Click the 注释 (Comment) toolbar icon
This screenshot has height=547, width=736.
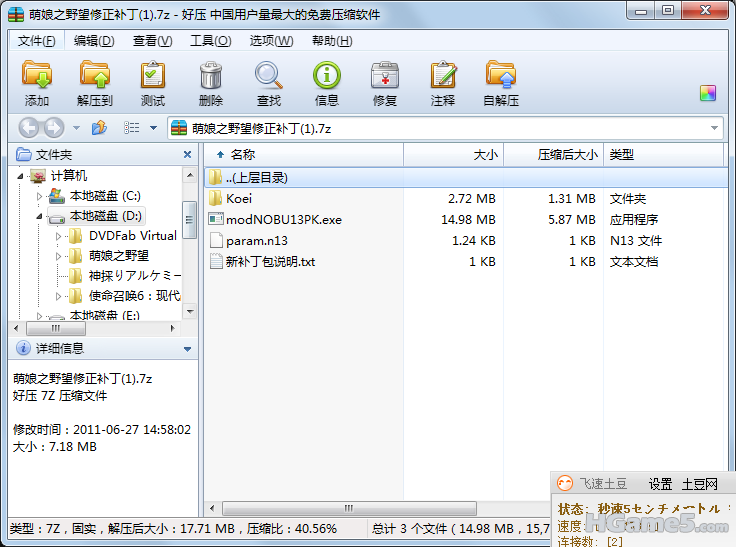pos(443,75)
